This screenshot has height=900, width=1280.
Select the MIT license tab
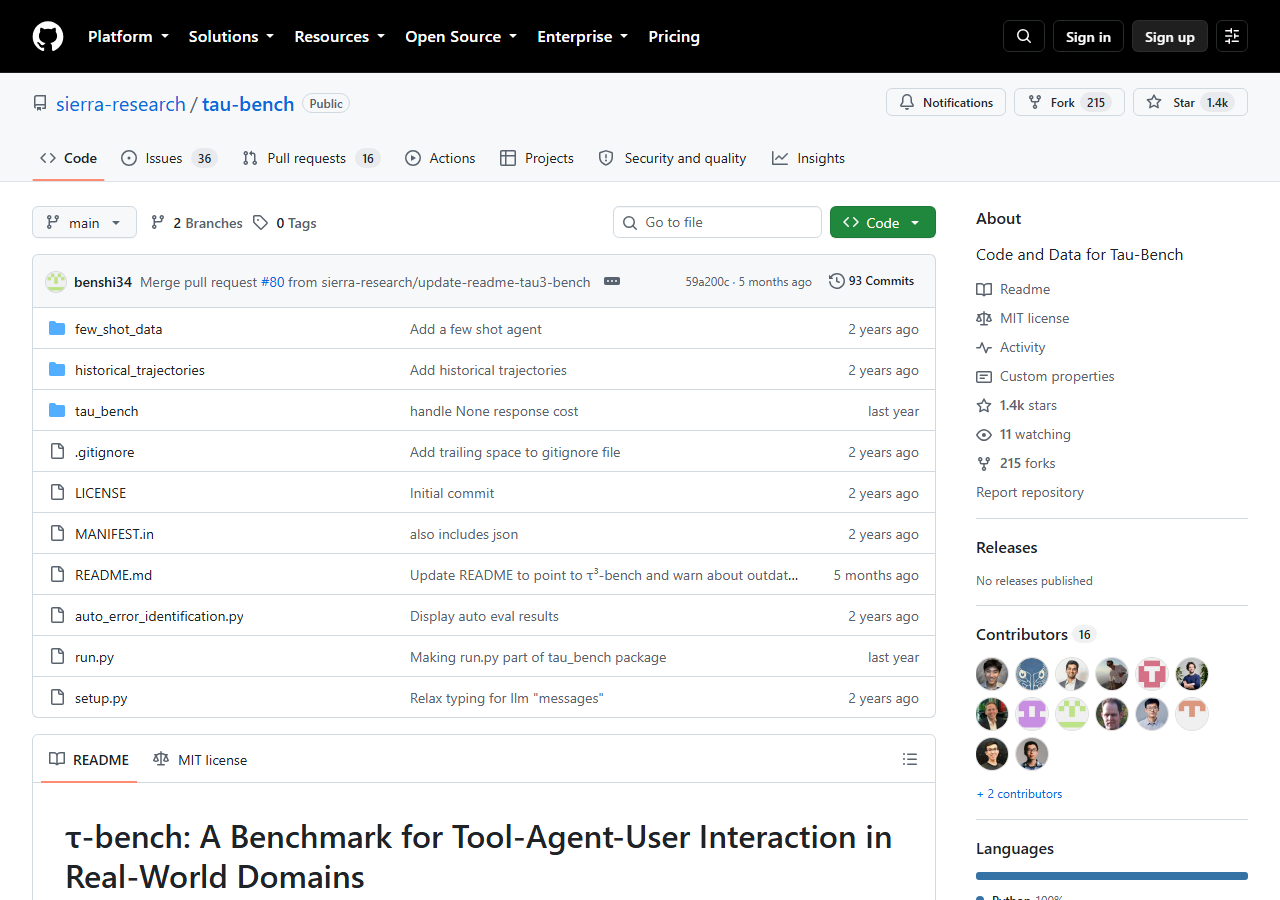click(x=200, y=760)
